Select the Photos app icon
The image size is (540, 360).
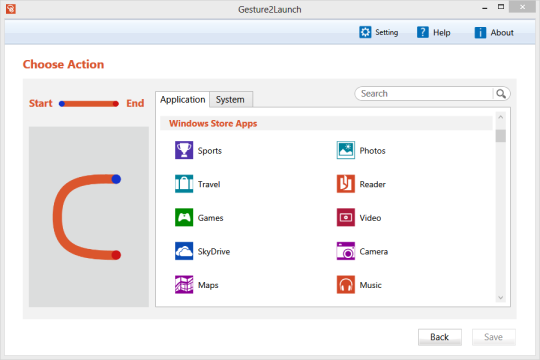[x=346, y=150]
